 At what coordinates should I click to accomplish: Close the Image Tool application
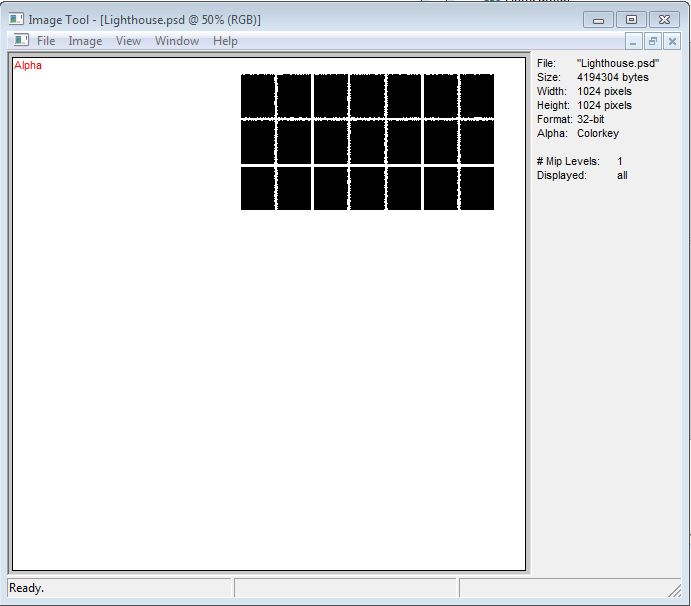[664, 20]
